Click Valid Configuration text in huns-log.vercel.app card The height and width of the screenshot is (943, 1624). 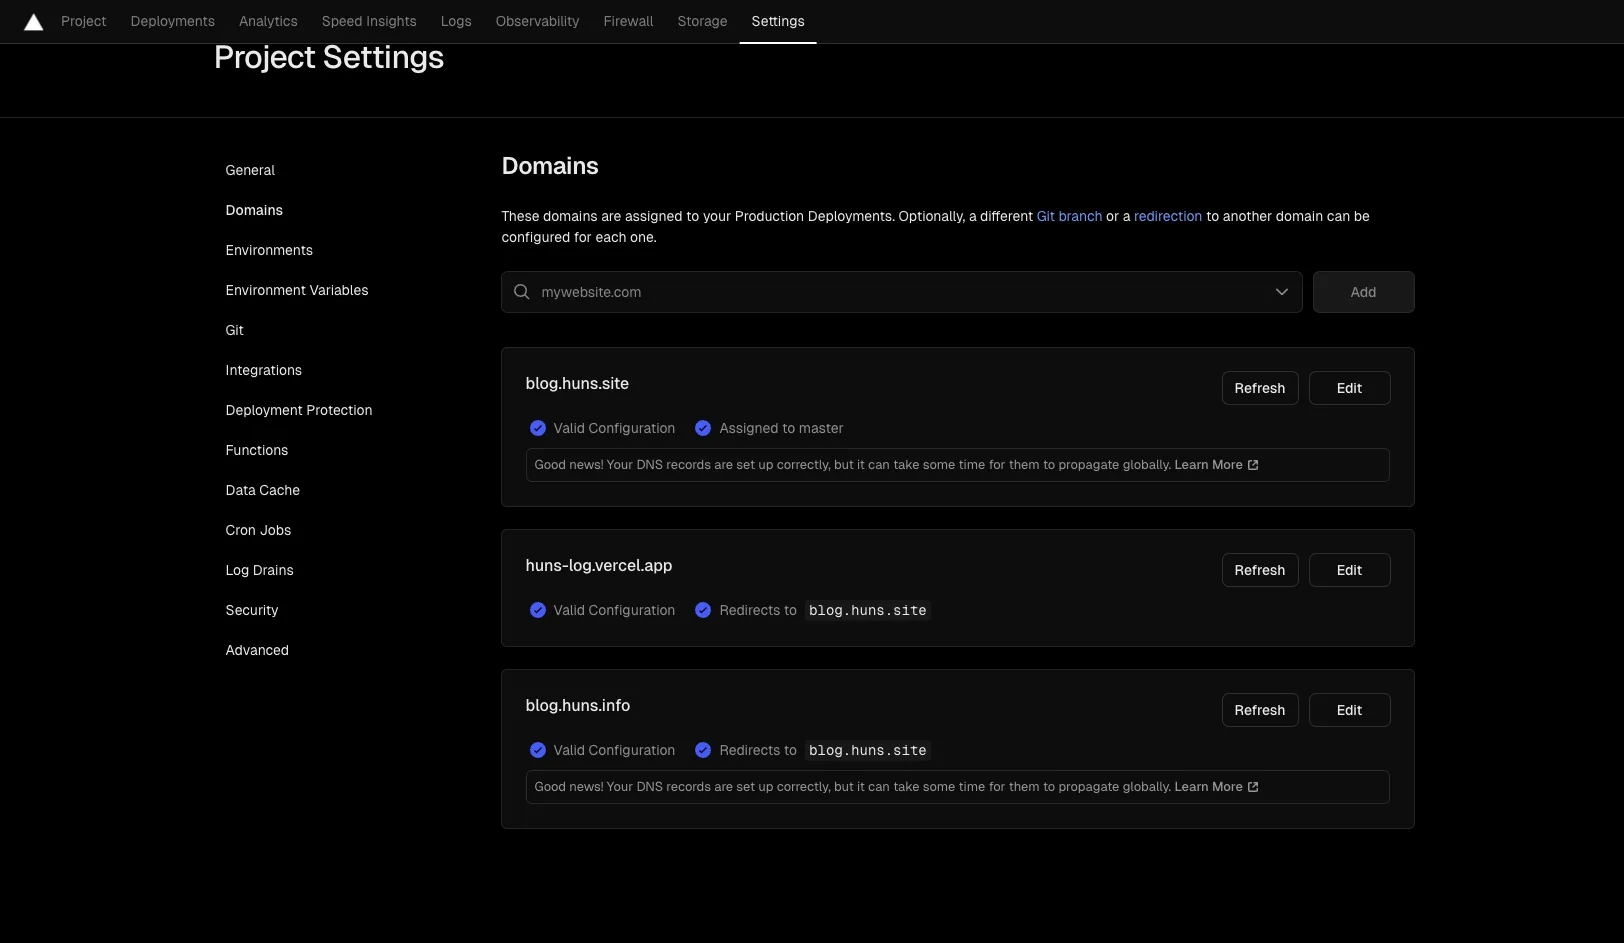(614, 610)
